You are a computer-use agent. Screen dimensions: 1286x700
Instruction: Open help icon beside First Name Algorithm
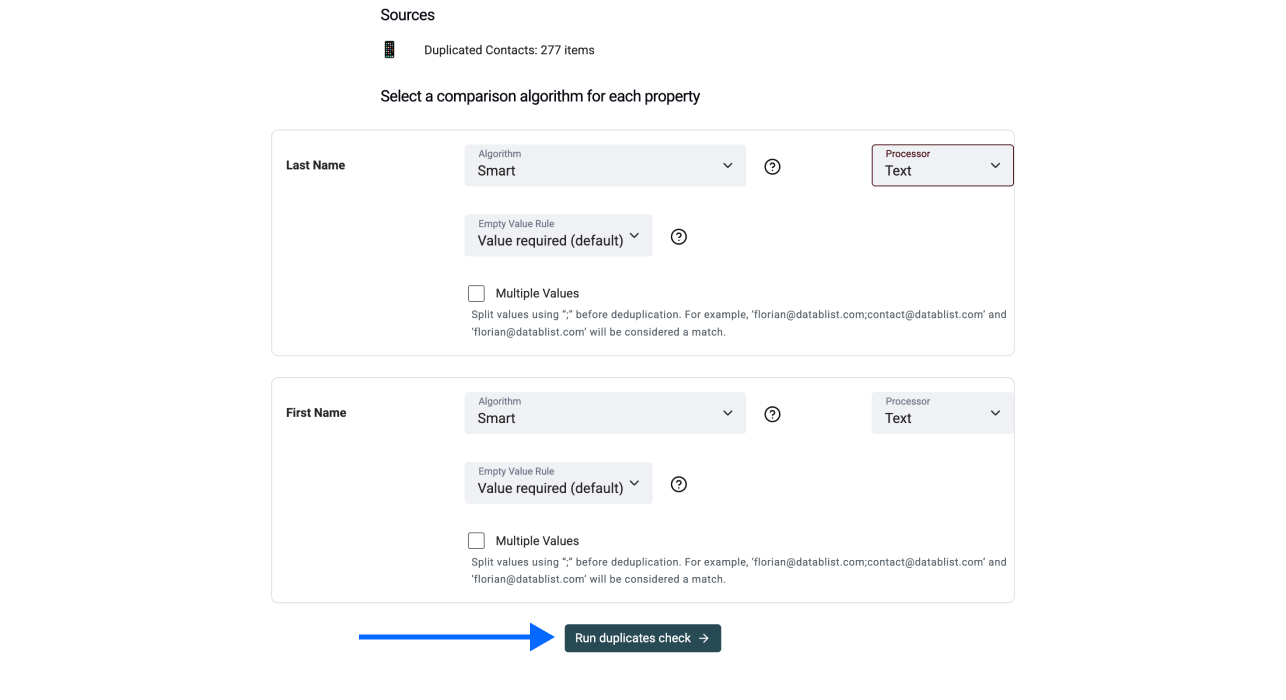tap(772, 414)
